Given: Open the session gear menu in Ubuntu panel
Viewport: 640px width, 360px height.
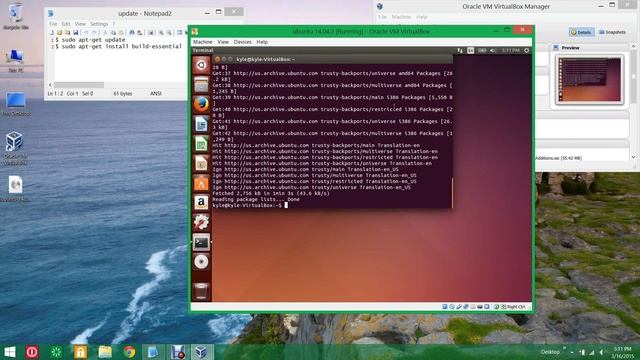Looking at the screenshot, I should [527, 50].
